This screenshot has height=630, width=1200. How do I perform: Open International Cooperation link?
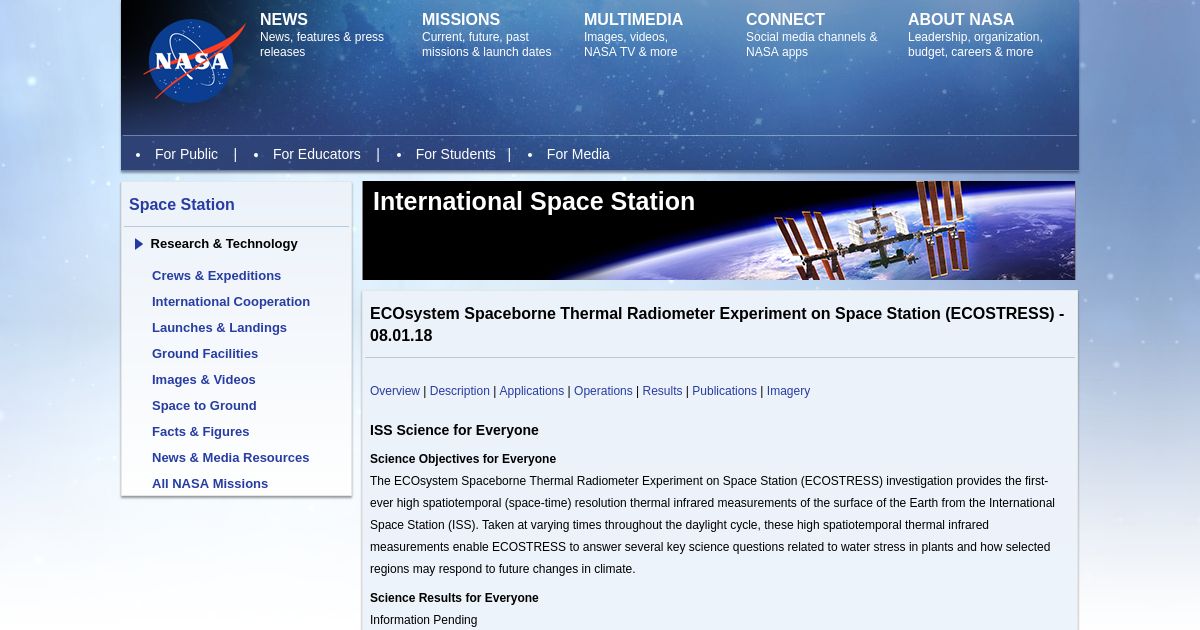point(231,302)
